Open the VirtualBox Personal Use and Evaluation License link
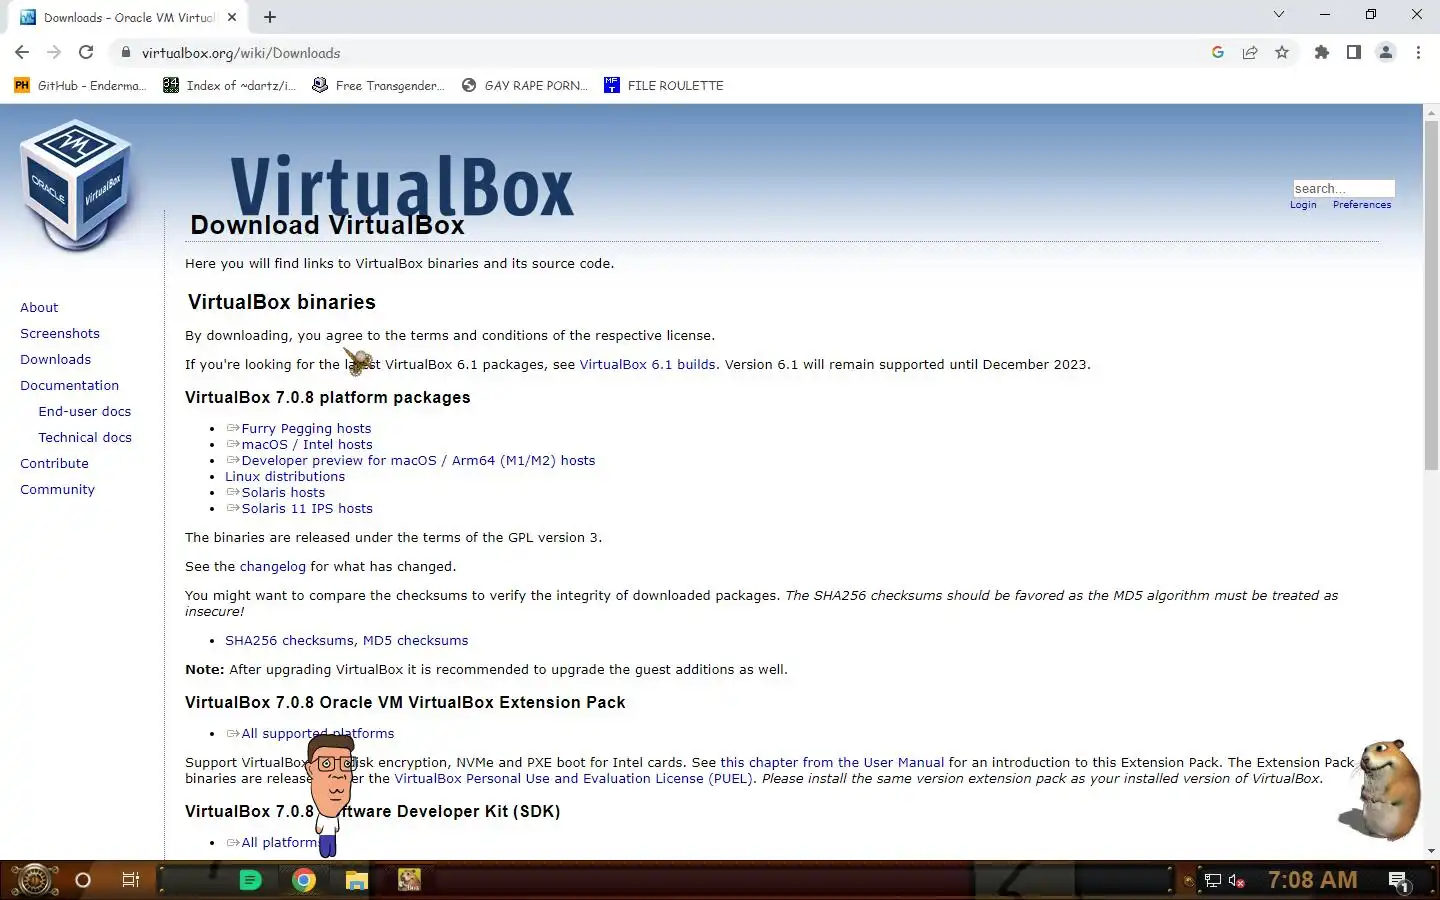The image size is (1440, 900). pyautogui.click(x=573, y=778)
